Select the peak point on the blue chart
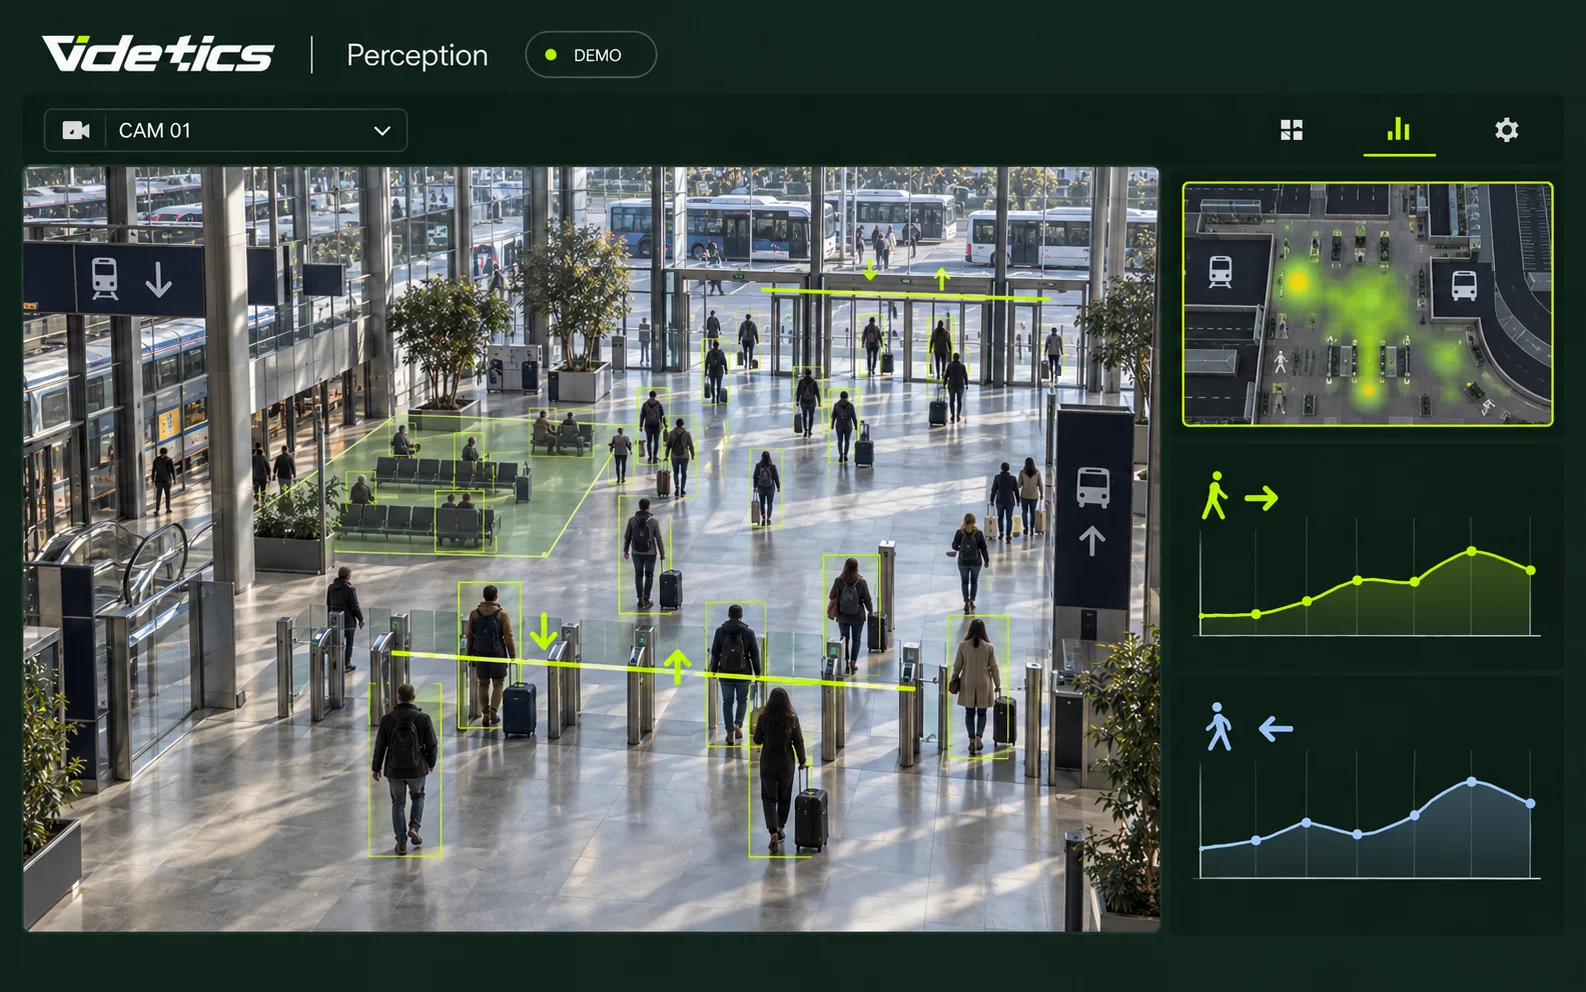The width and height of the screenshot is (1586, 992). [1471, 782]
